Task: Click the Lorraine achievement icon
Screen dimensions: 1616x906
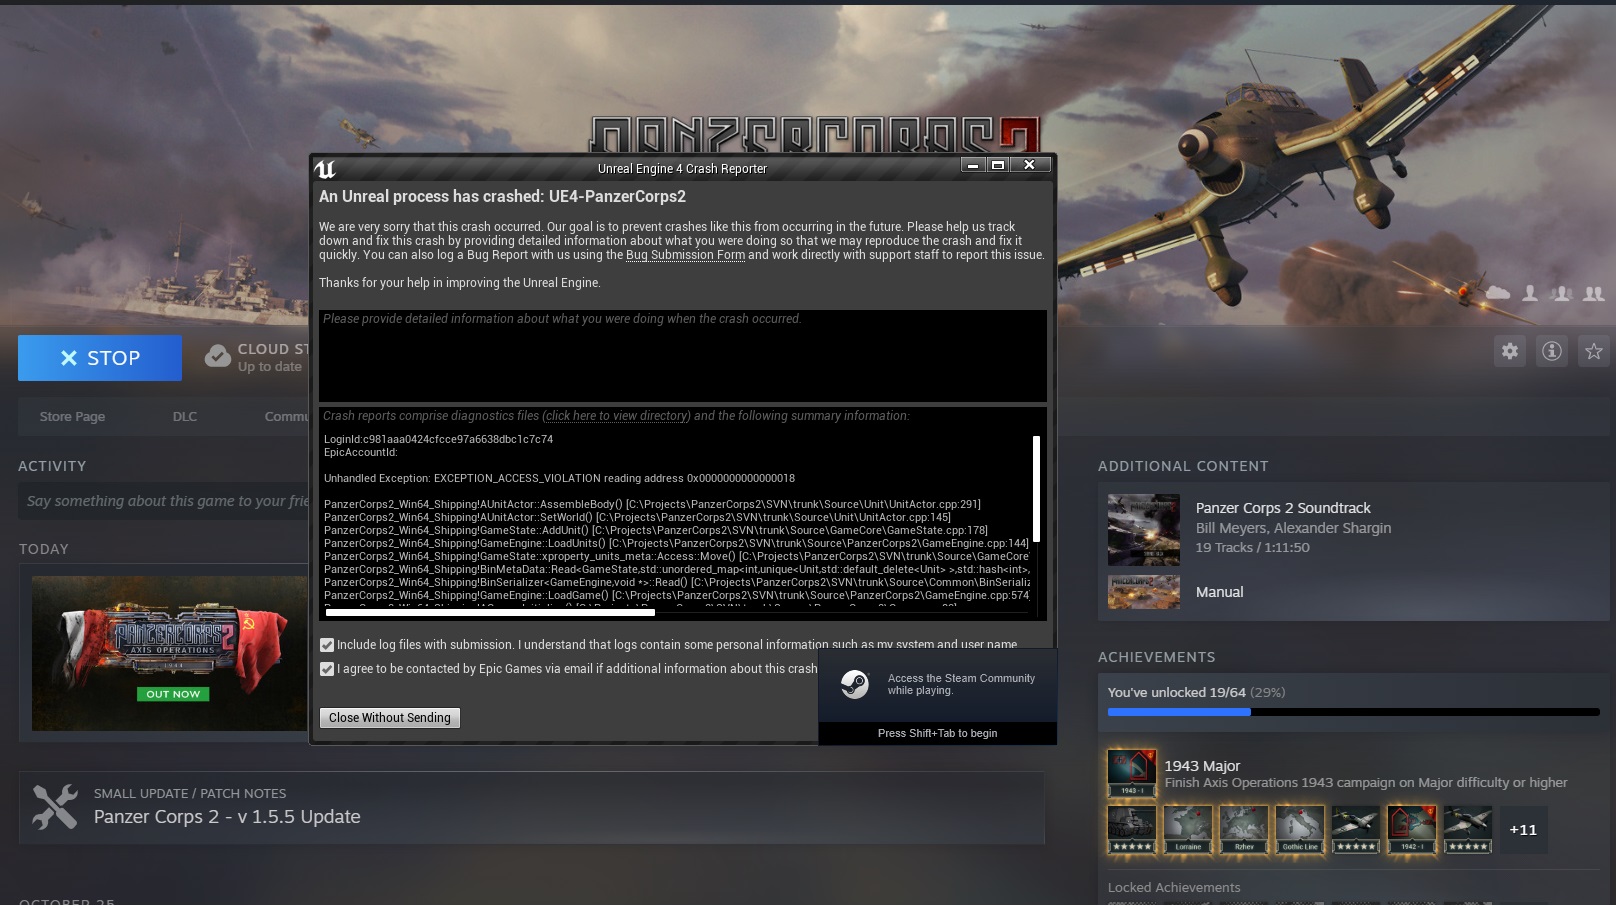Action: (x=1188, y=829)
